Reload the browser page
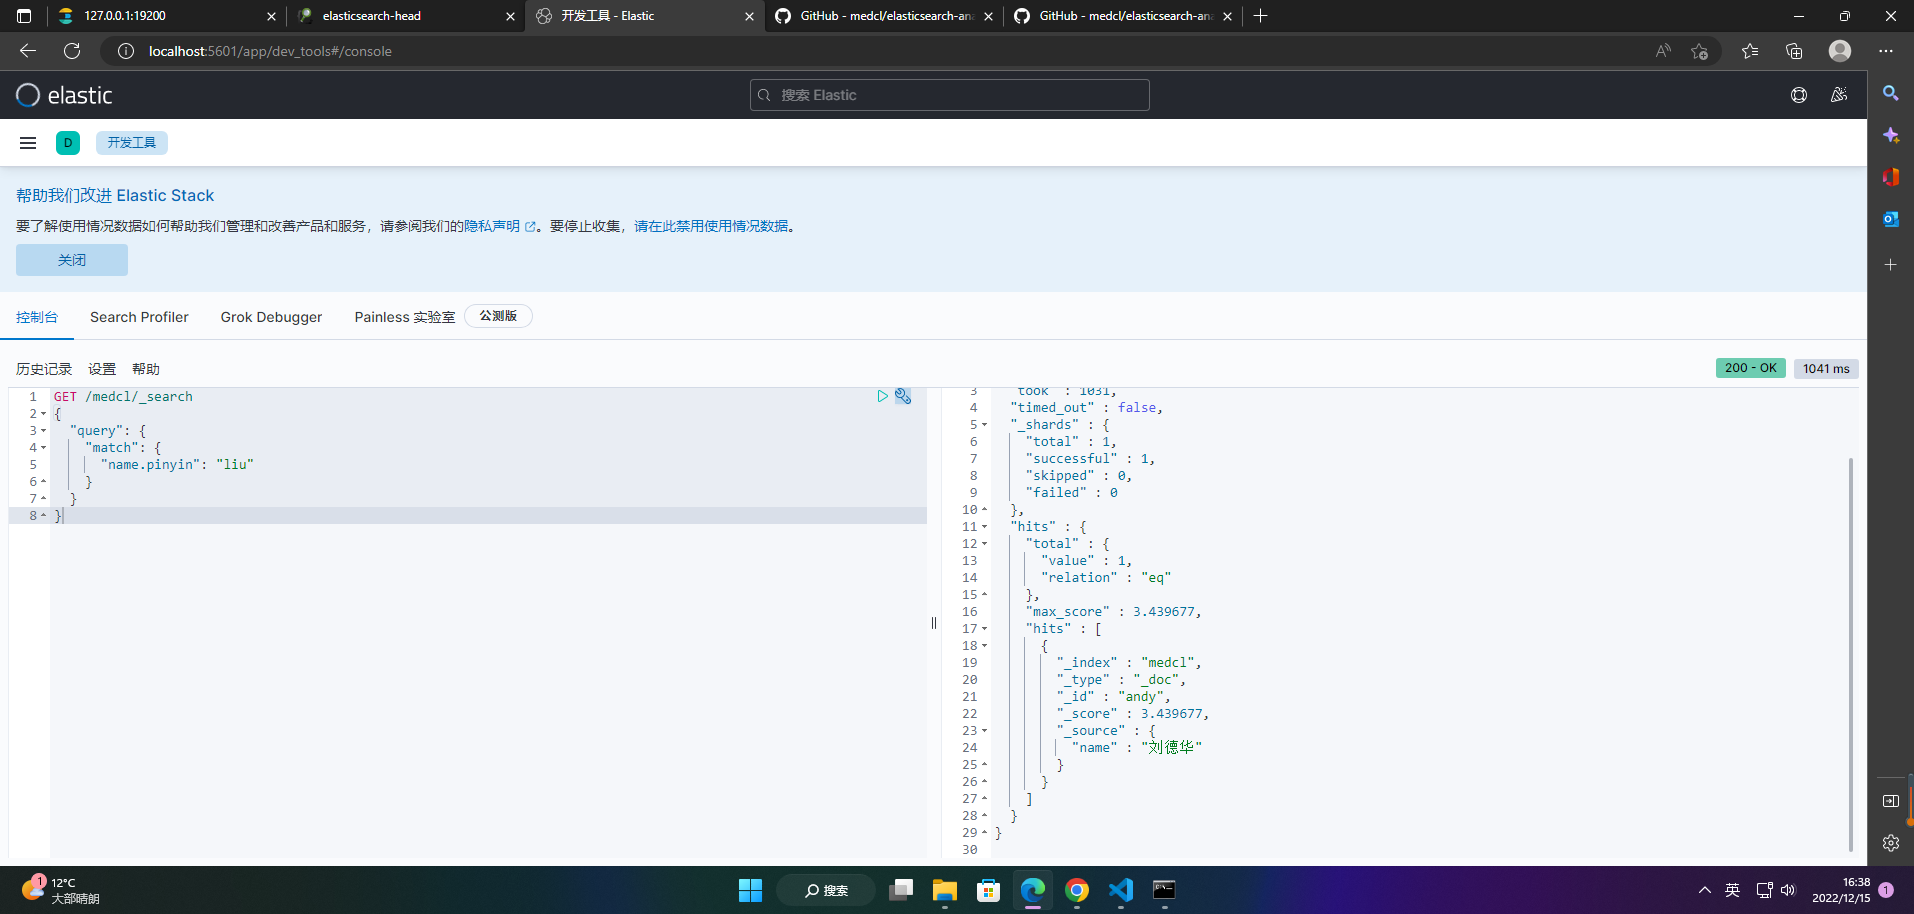1914x914 pixels. click(72, 51)
